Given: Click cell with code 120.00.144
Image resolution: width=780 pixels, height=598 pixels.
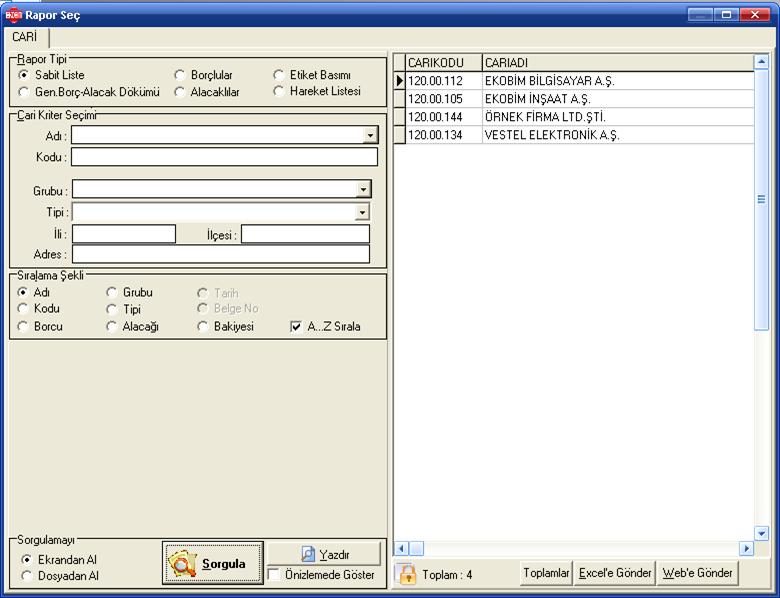Looking at the screenshot, I should click(444, 116).
